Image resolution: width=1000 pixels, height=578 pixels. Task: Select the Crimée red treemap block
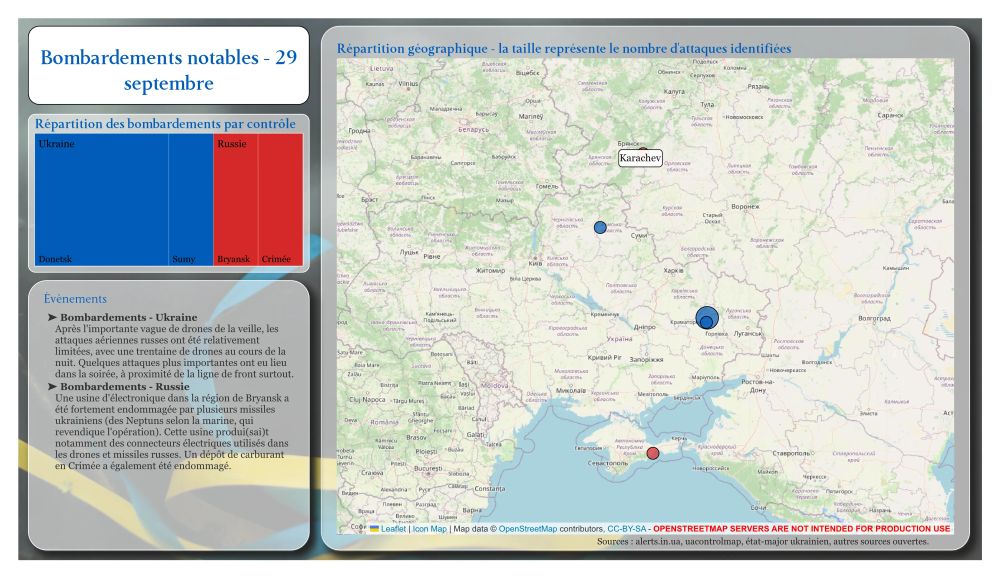[281, 200]
